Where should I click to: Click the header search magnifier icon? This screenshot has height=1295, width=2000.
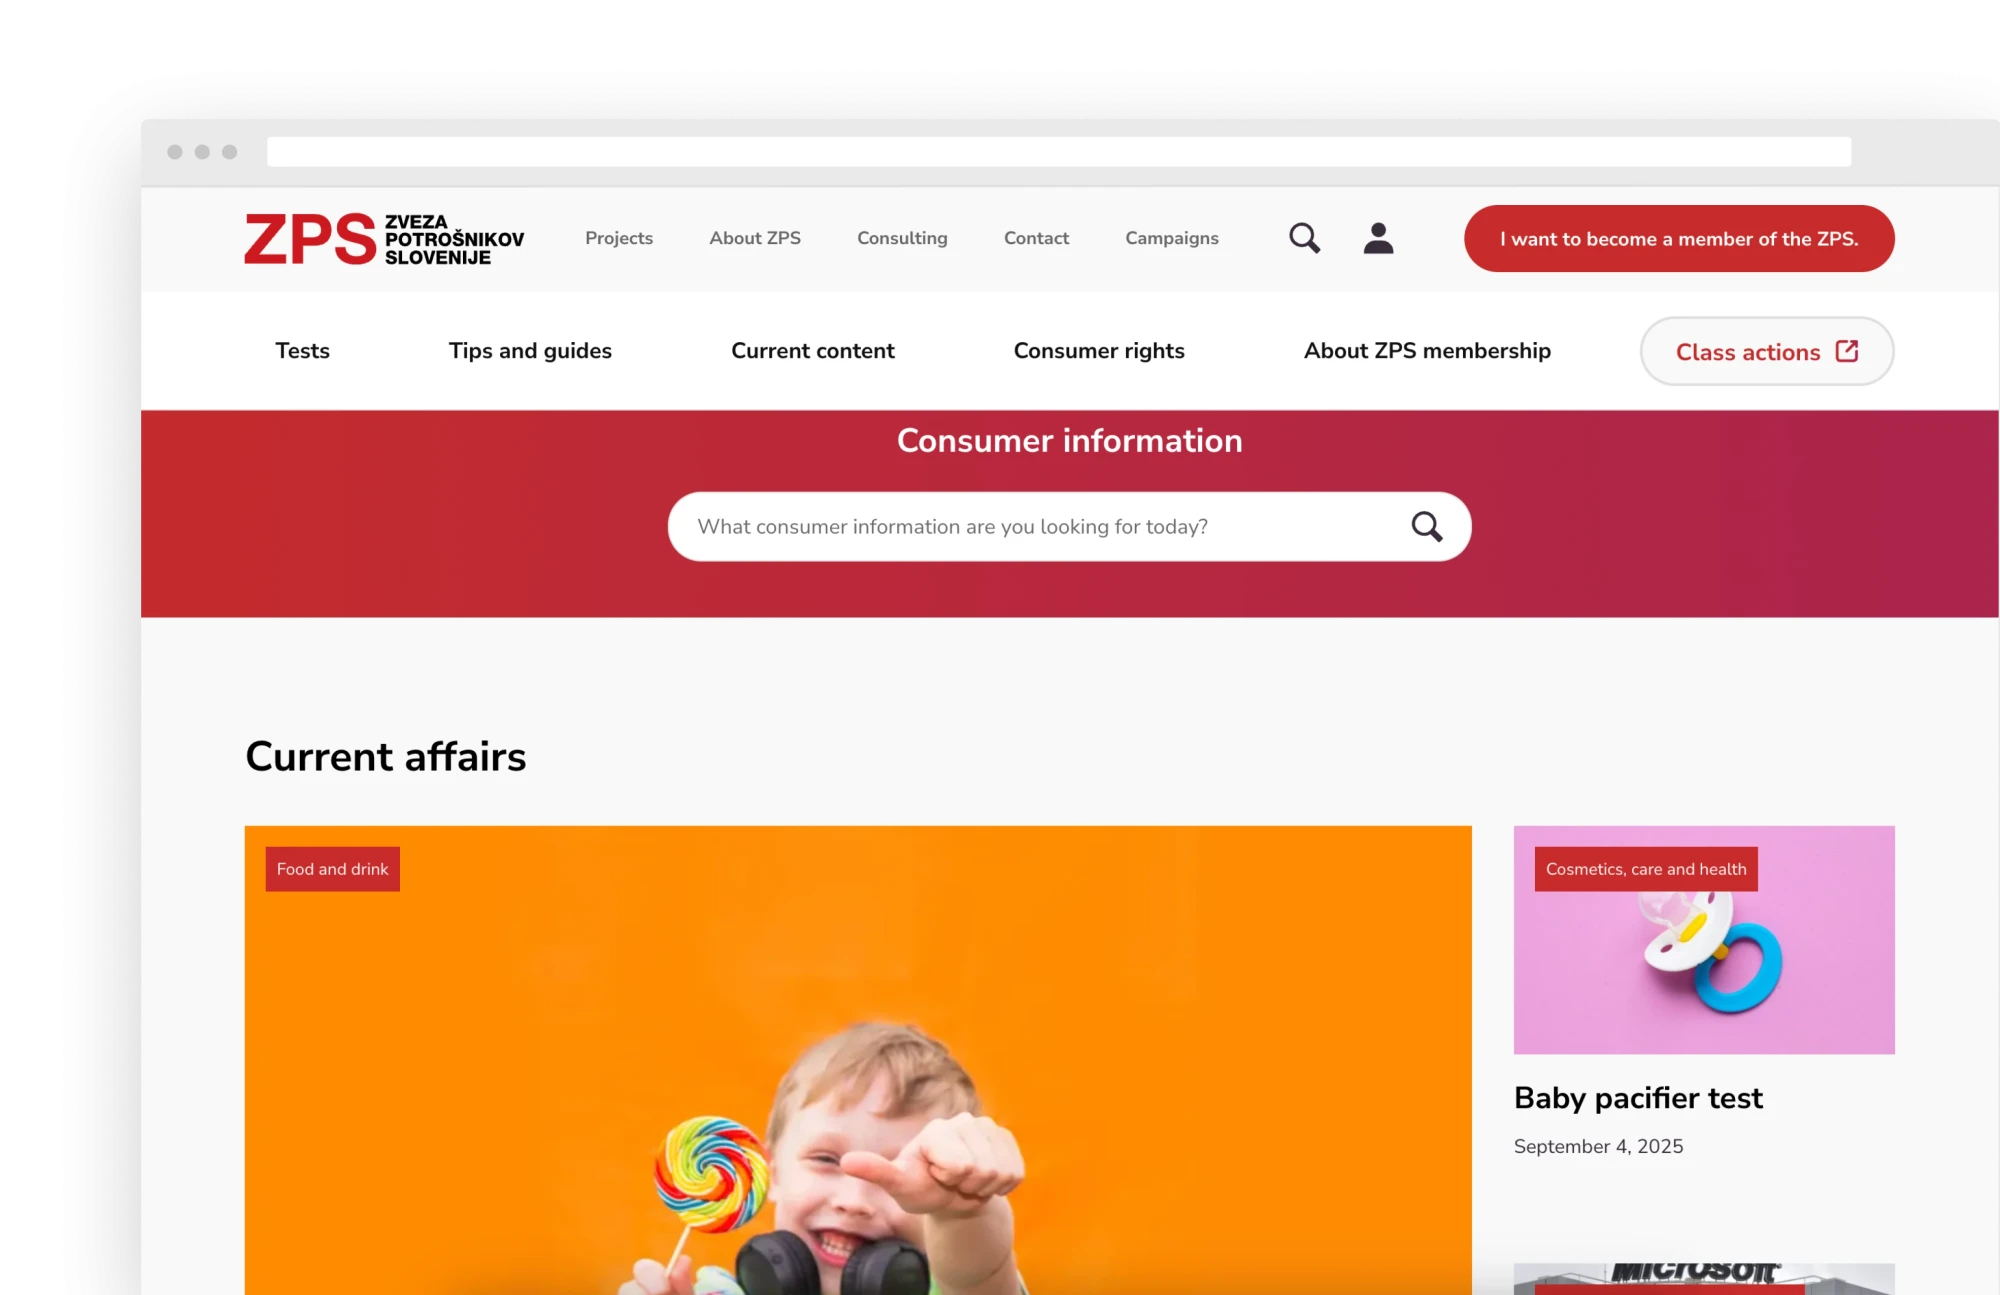pos(1304,238)
